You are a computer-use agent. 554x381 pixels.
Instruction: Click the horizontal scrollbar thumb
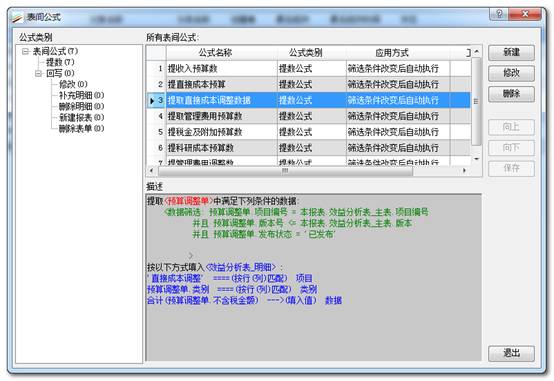click(285, 171)
